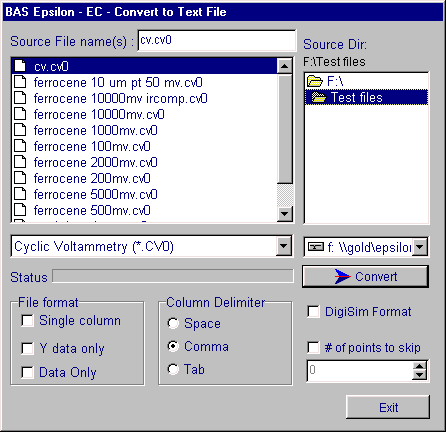Click the Source File name input field
The image size is (446, 432).
click(x=217, y=41)
